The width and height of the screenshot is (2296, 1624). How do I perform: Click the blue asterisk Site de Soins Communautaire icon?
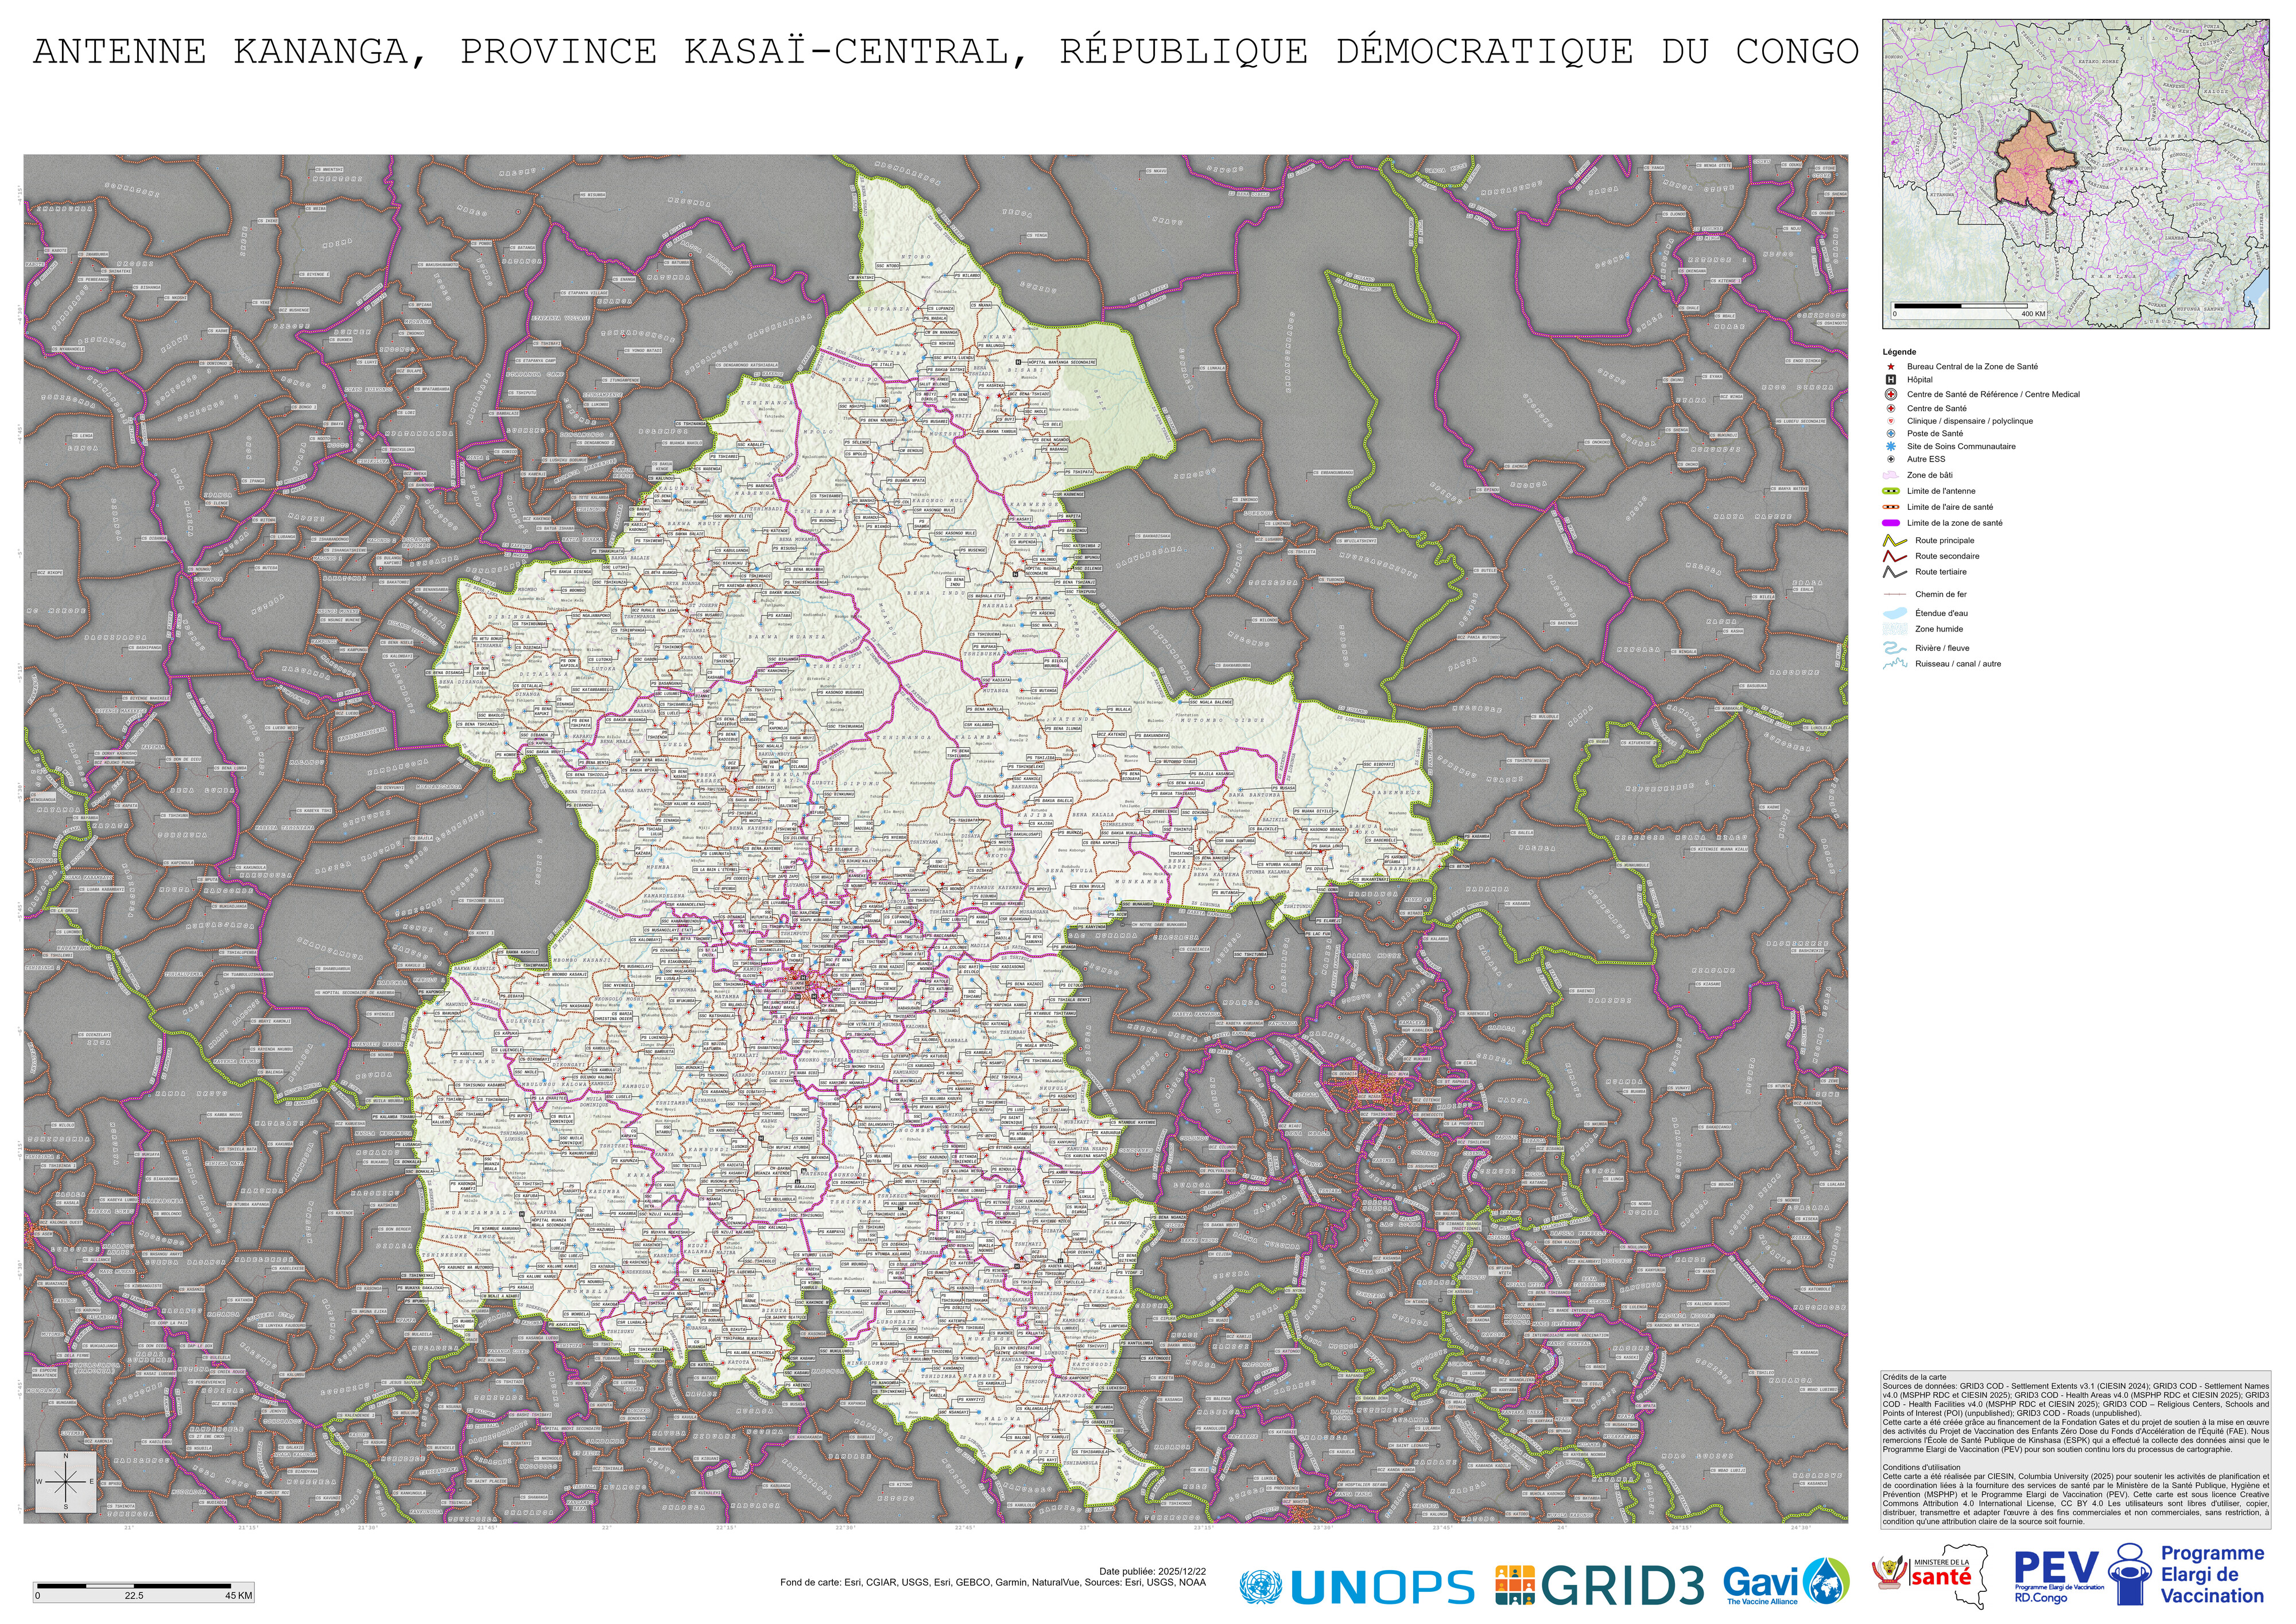[x=1891, y=447]
